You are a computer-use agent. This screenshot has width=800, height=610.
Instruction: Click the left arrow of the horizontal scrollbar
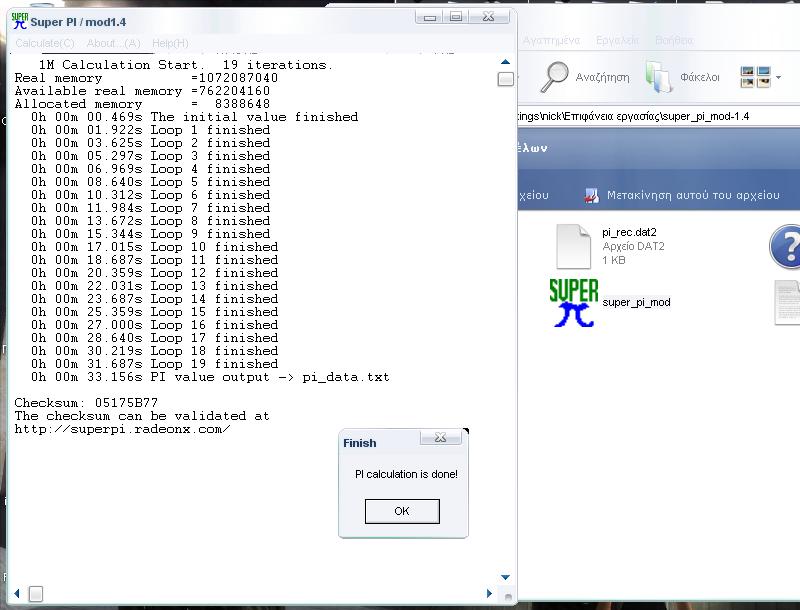[17, 593]
